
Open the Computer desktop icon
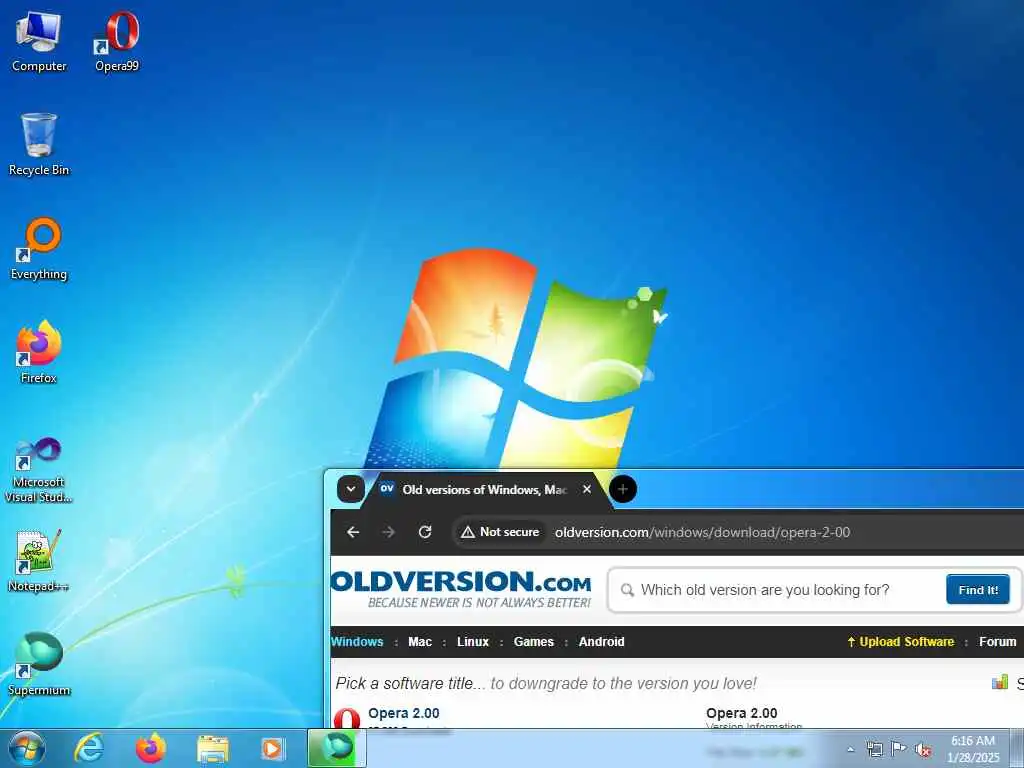pyautogui.click(x=39, y=41)
